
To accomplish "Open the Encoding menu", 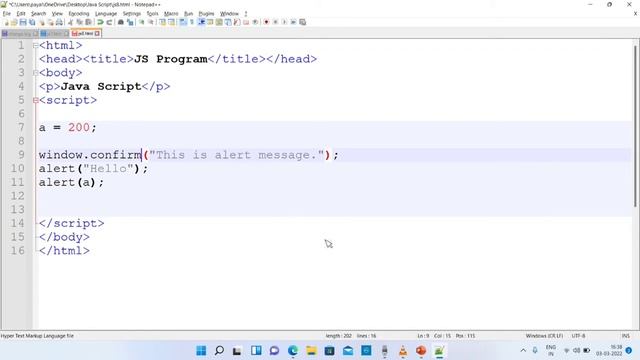I will [79, 13].
